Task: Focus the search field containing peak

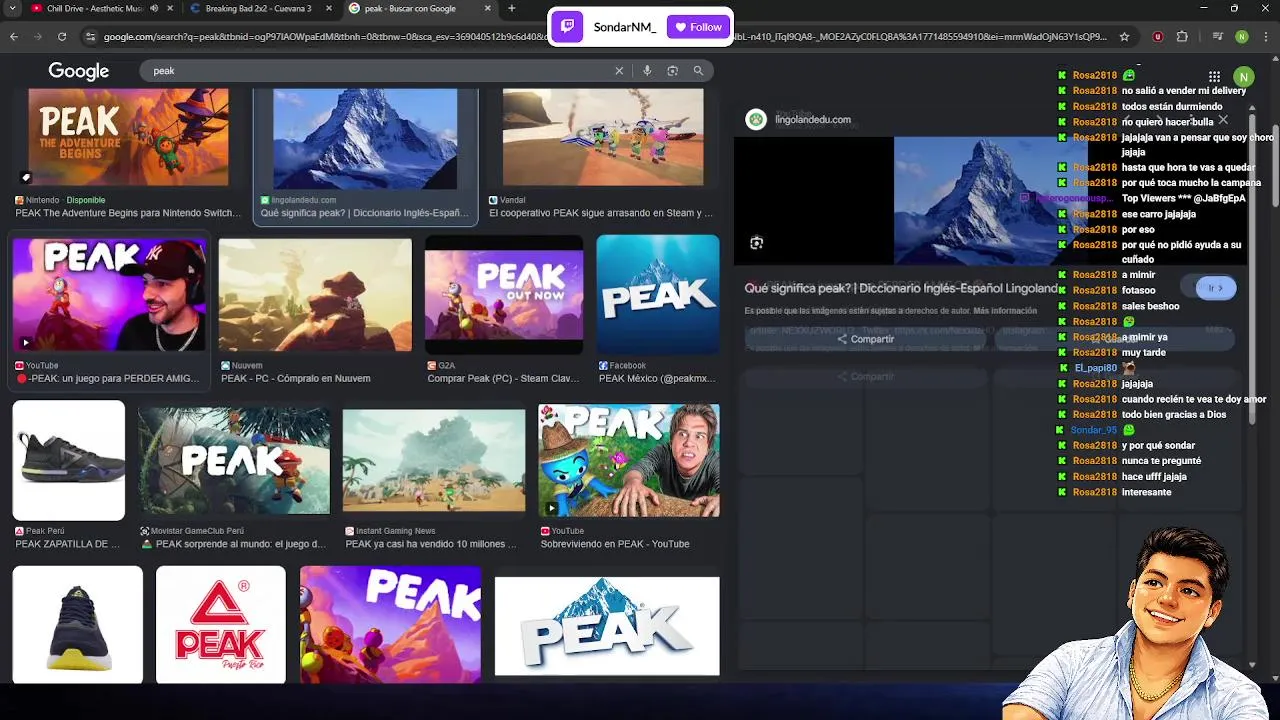Action: [x=380, y=71]
